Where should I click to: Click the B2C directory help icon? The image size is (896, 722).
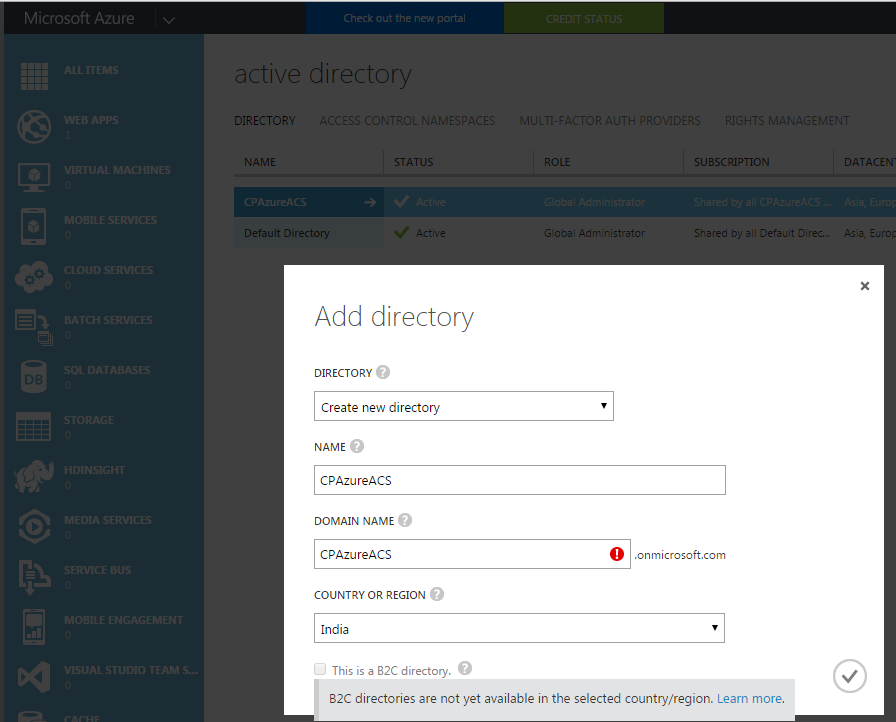pyautogui.click(x=465, y=668)
